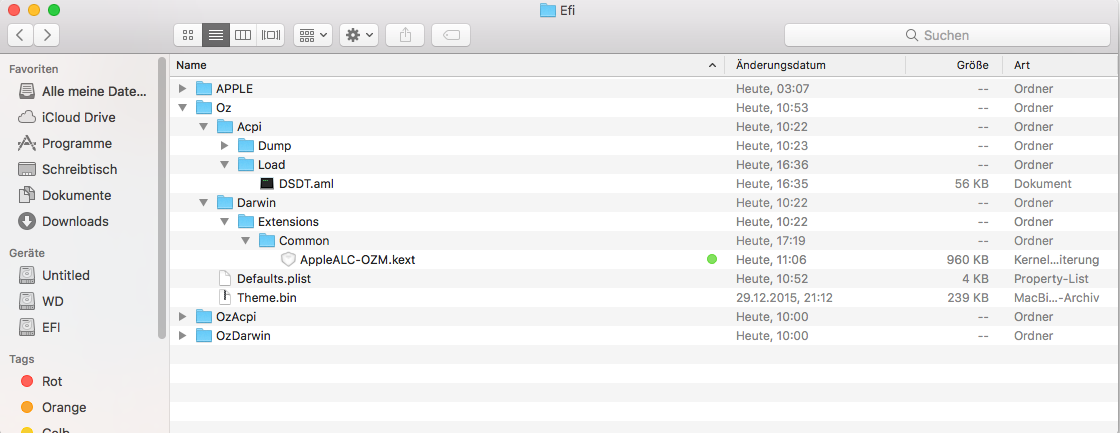
Task: Select the OzDarwin folder name
Action: pos(244,335)
